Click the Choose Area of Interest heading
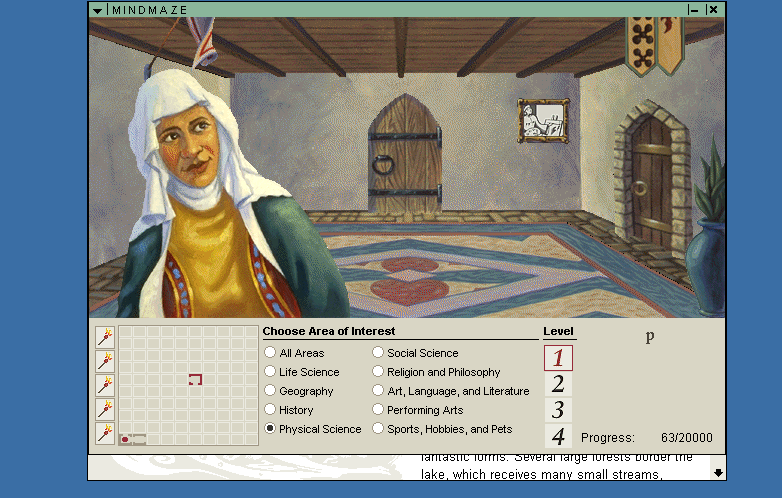Screen dimensions: 782x498 tap(329, 331)
